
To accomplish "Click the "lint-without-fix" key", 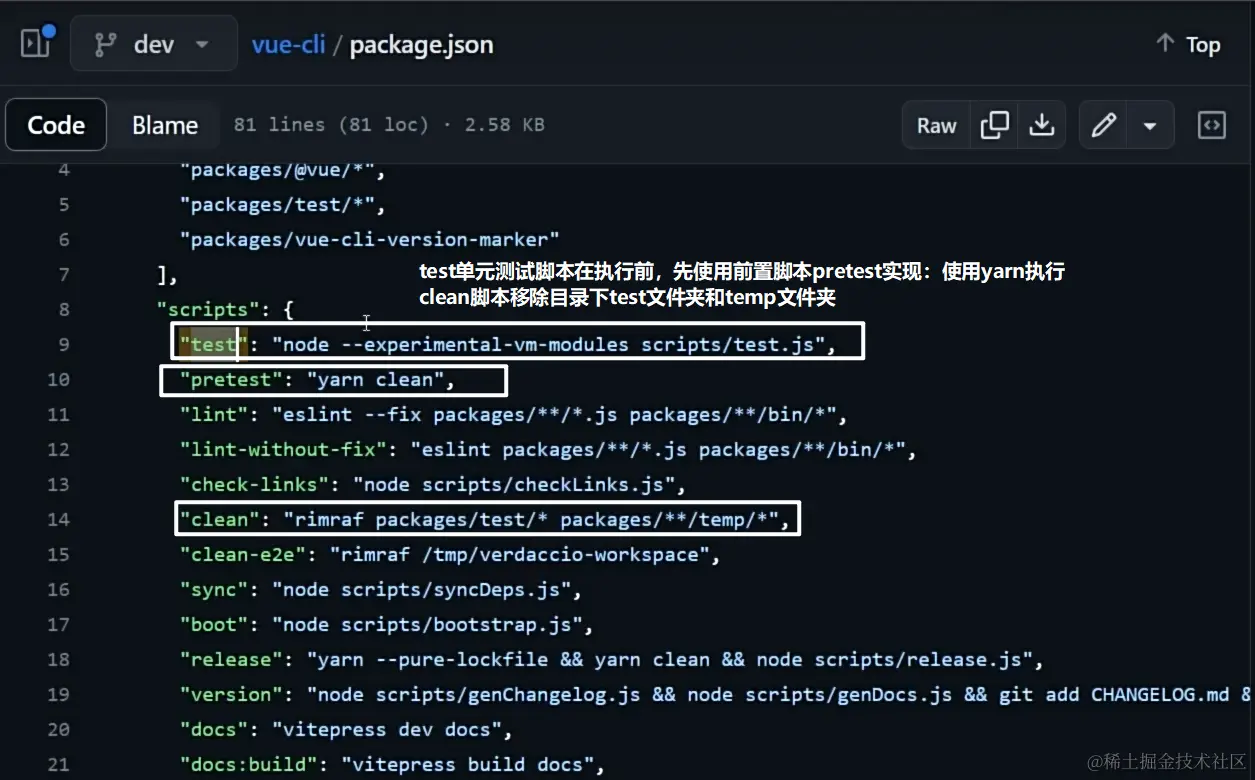I will [x=283, y=450].
